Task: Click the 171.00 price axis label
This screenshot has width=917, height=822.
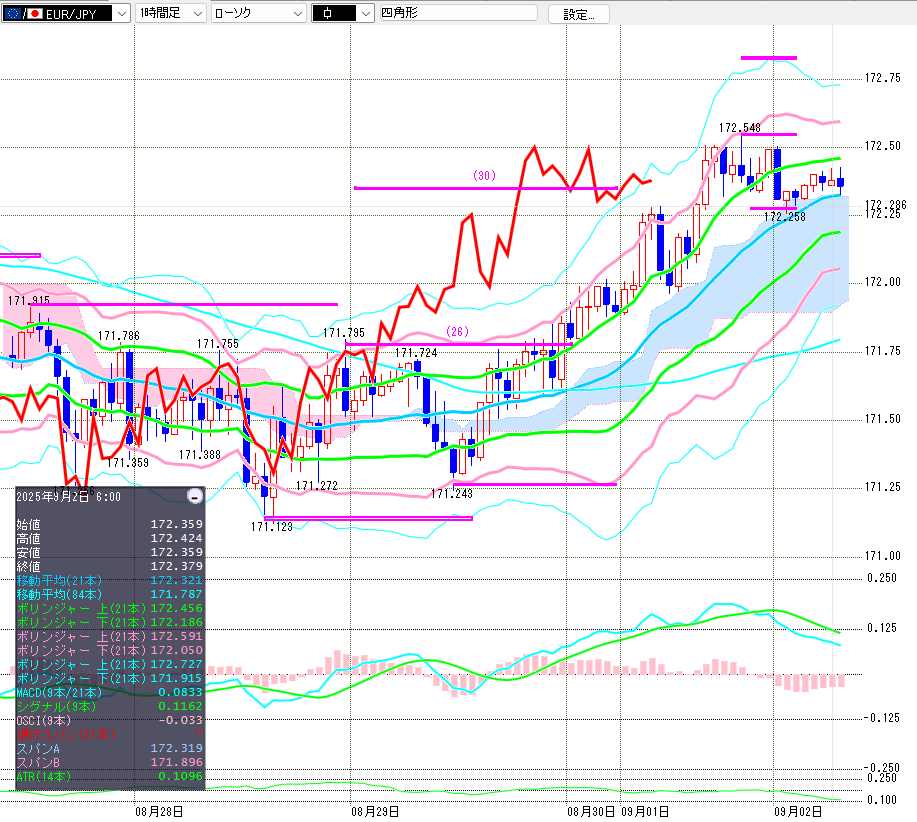Action: pos(883,556)
